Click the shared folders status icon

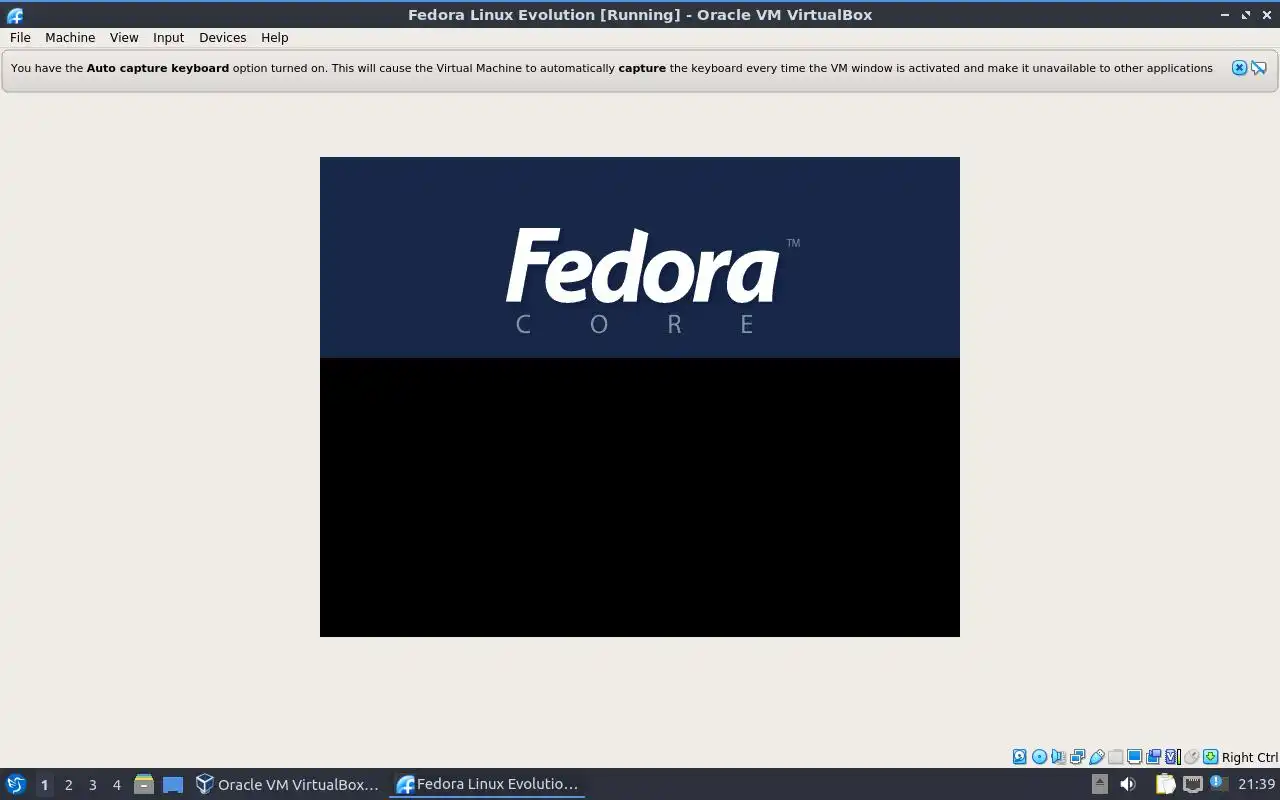coord(1115,757)
